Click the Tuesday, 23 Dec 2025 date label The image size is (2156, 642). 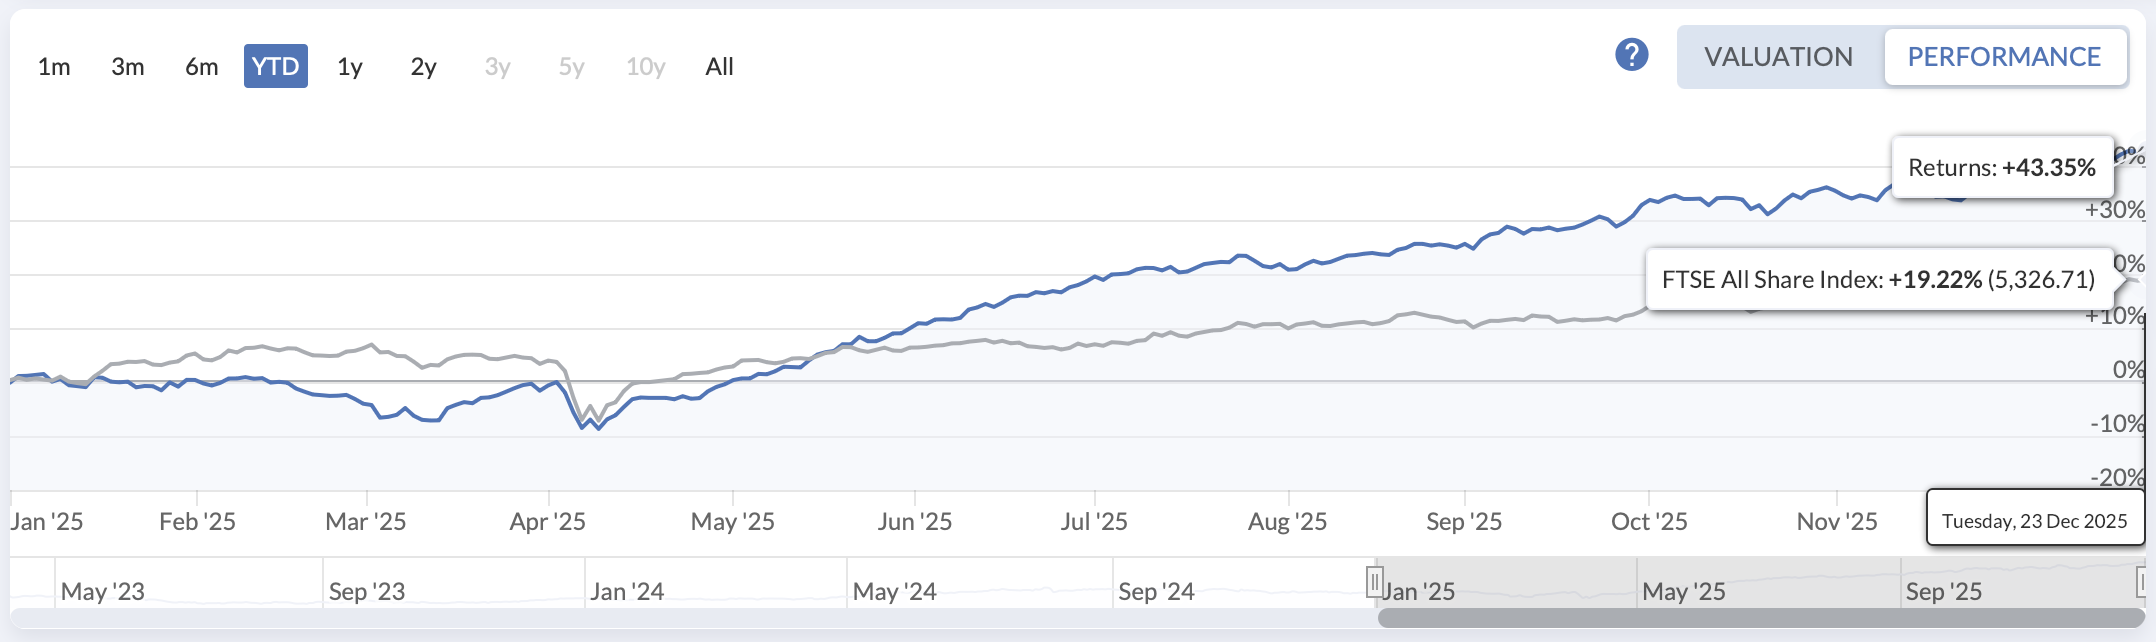coord(2034,521)
